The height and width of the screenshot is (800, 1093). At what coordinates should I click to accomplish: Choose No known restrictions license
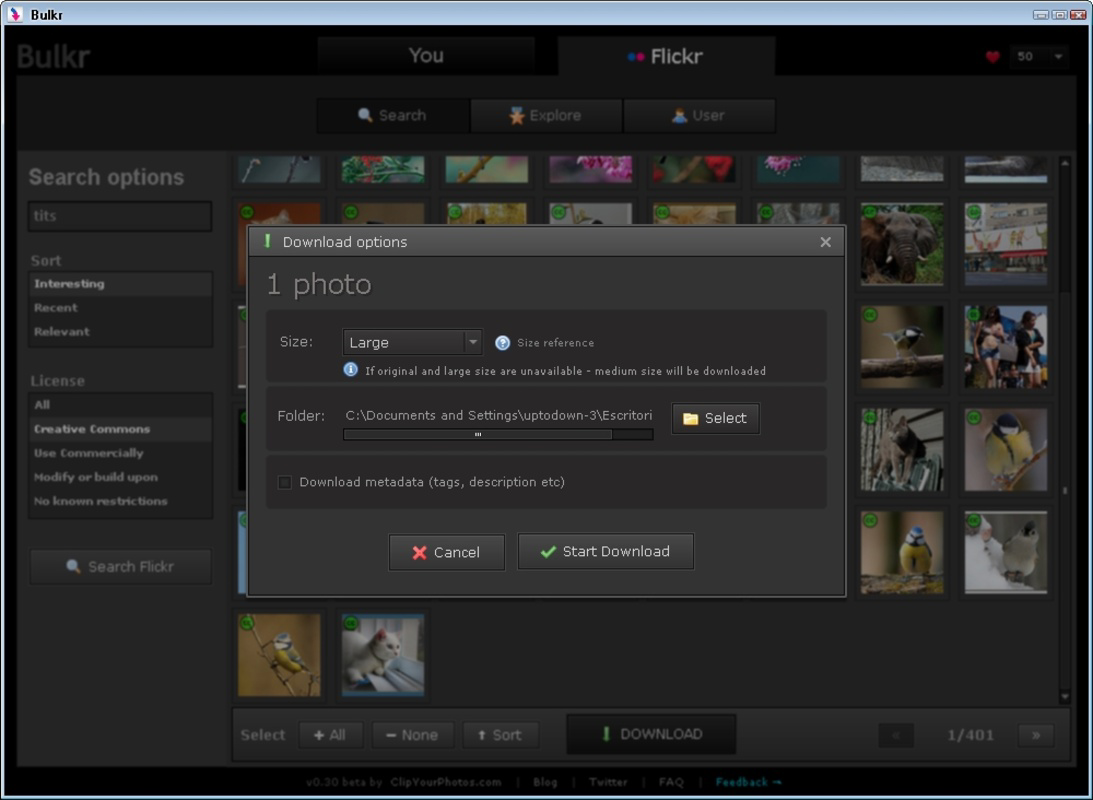click(120, 501)
